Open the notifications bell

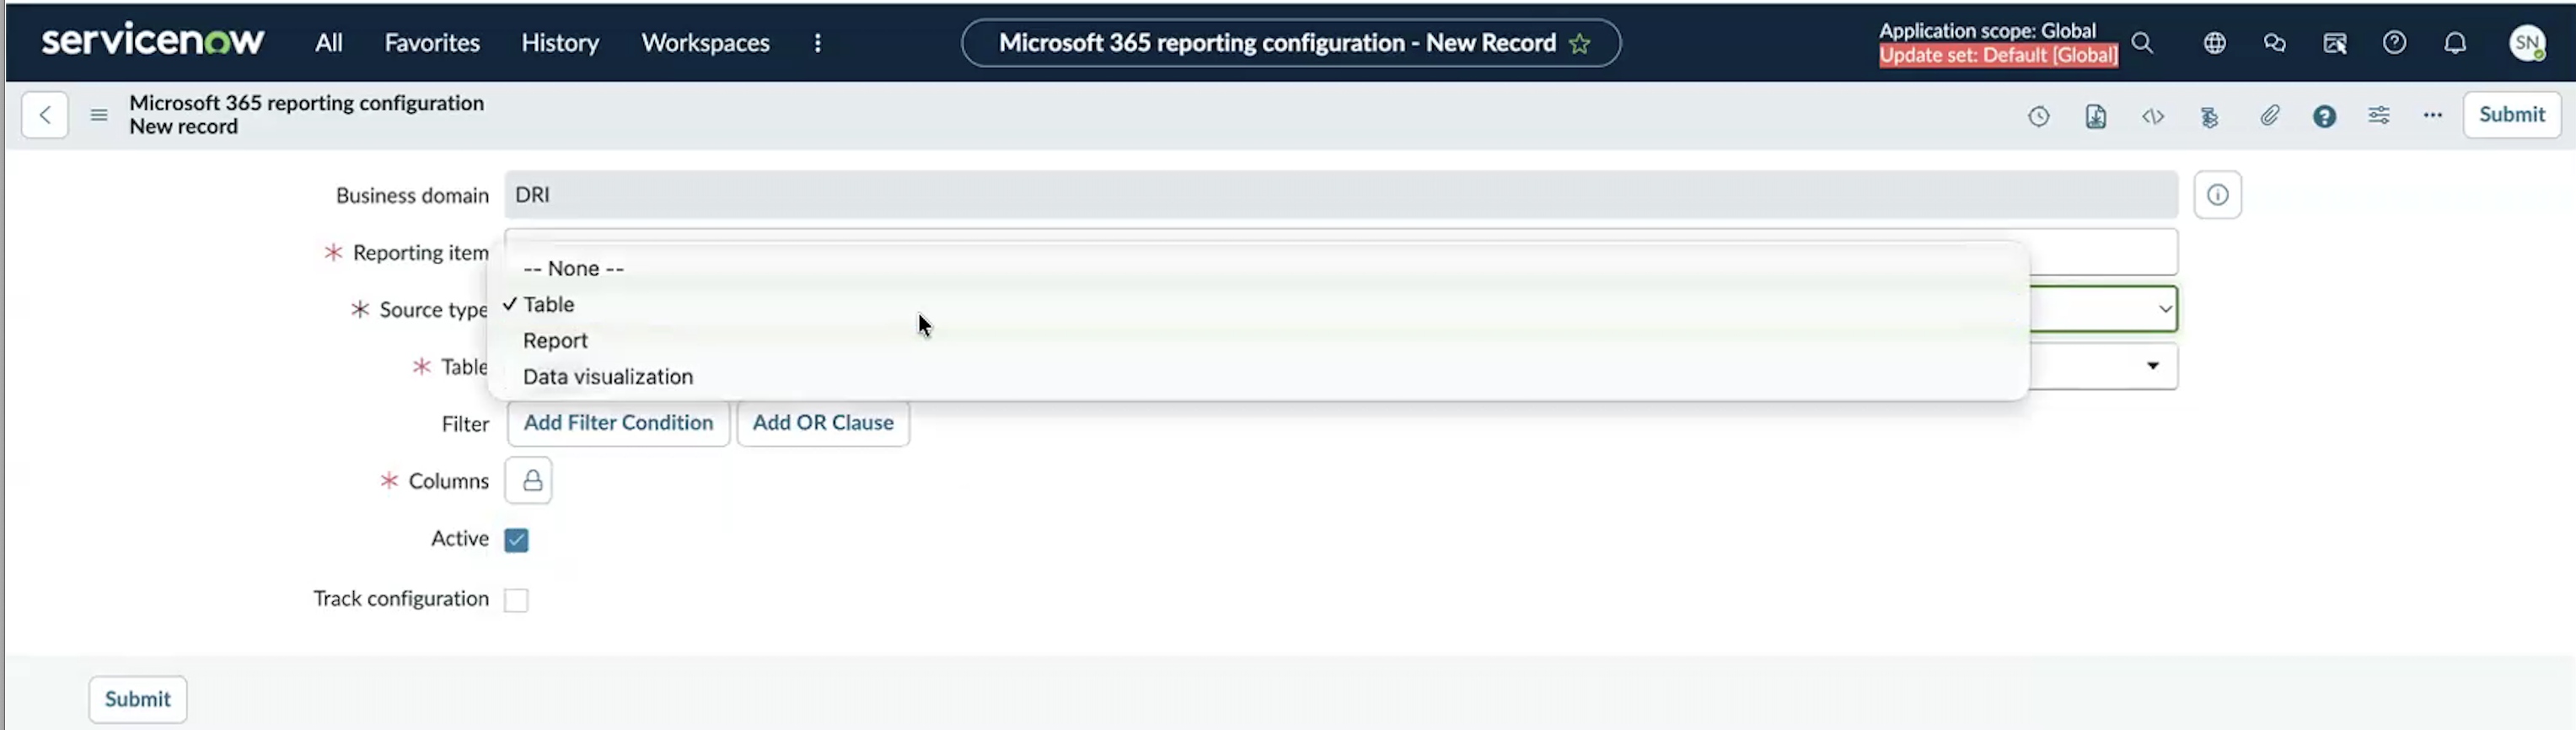(2455, 43)
